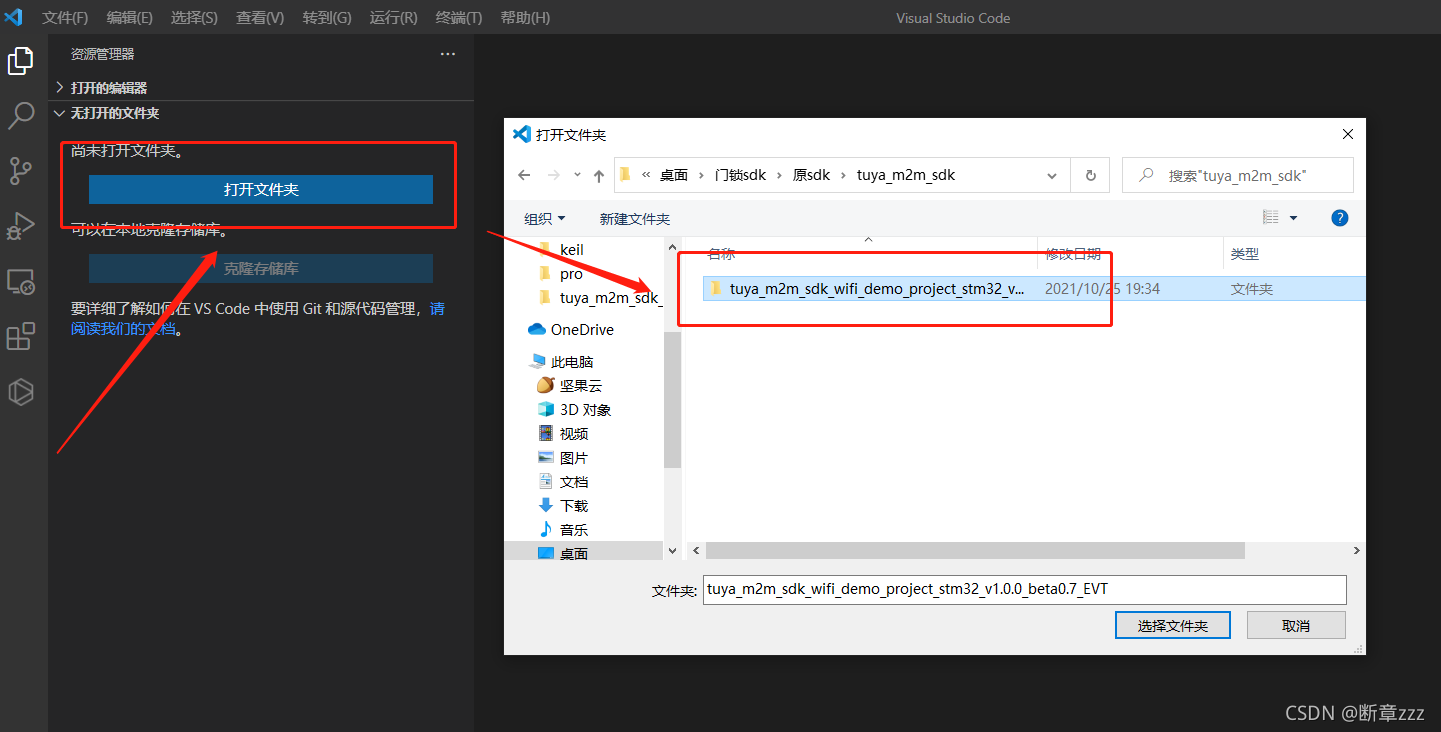This screenshot has height=732, width=1441.
Task: Open the 组织 dropdown menu
Action: coord(544,218)
